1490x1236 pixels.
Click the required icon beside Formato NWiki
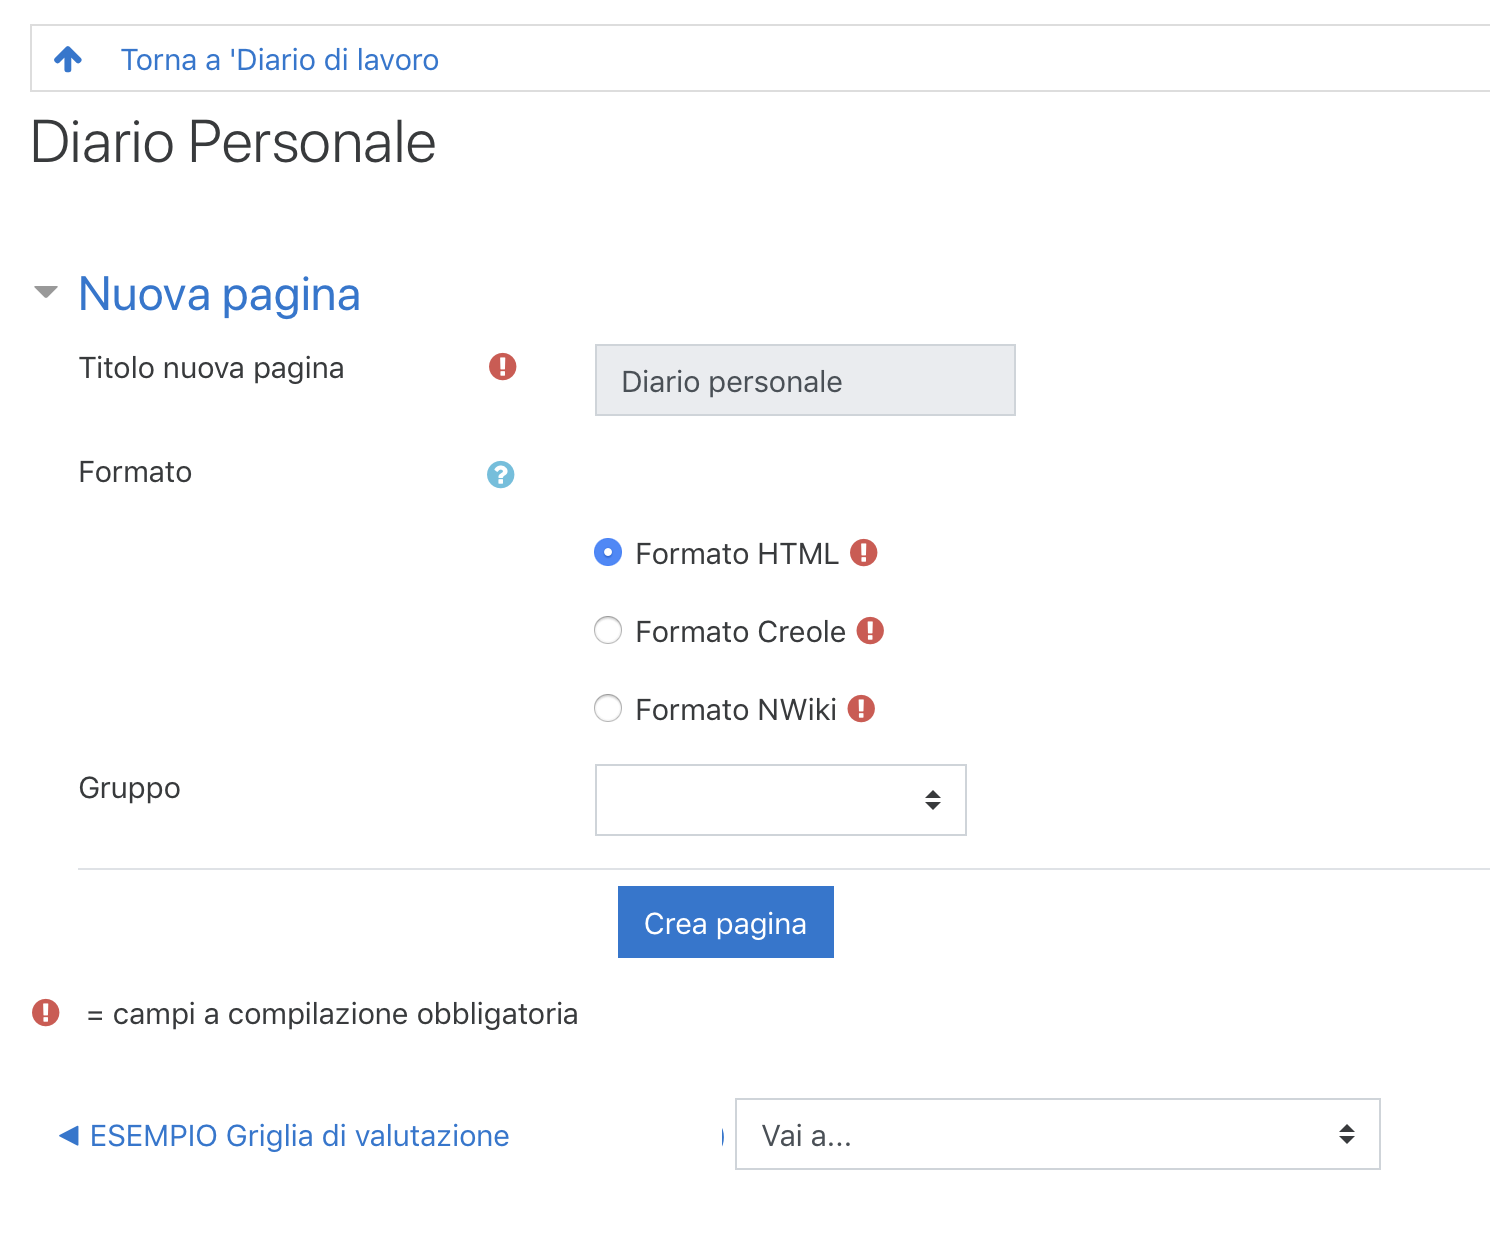(861, 709)
